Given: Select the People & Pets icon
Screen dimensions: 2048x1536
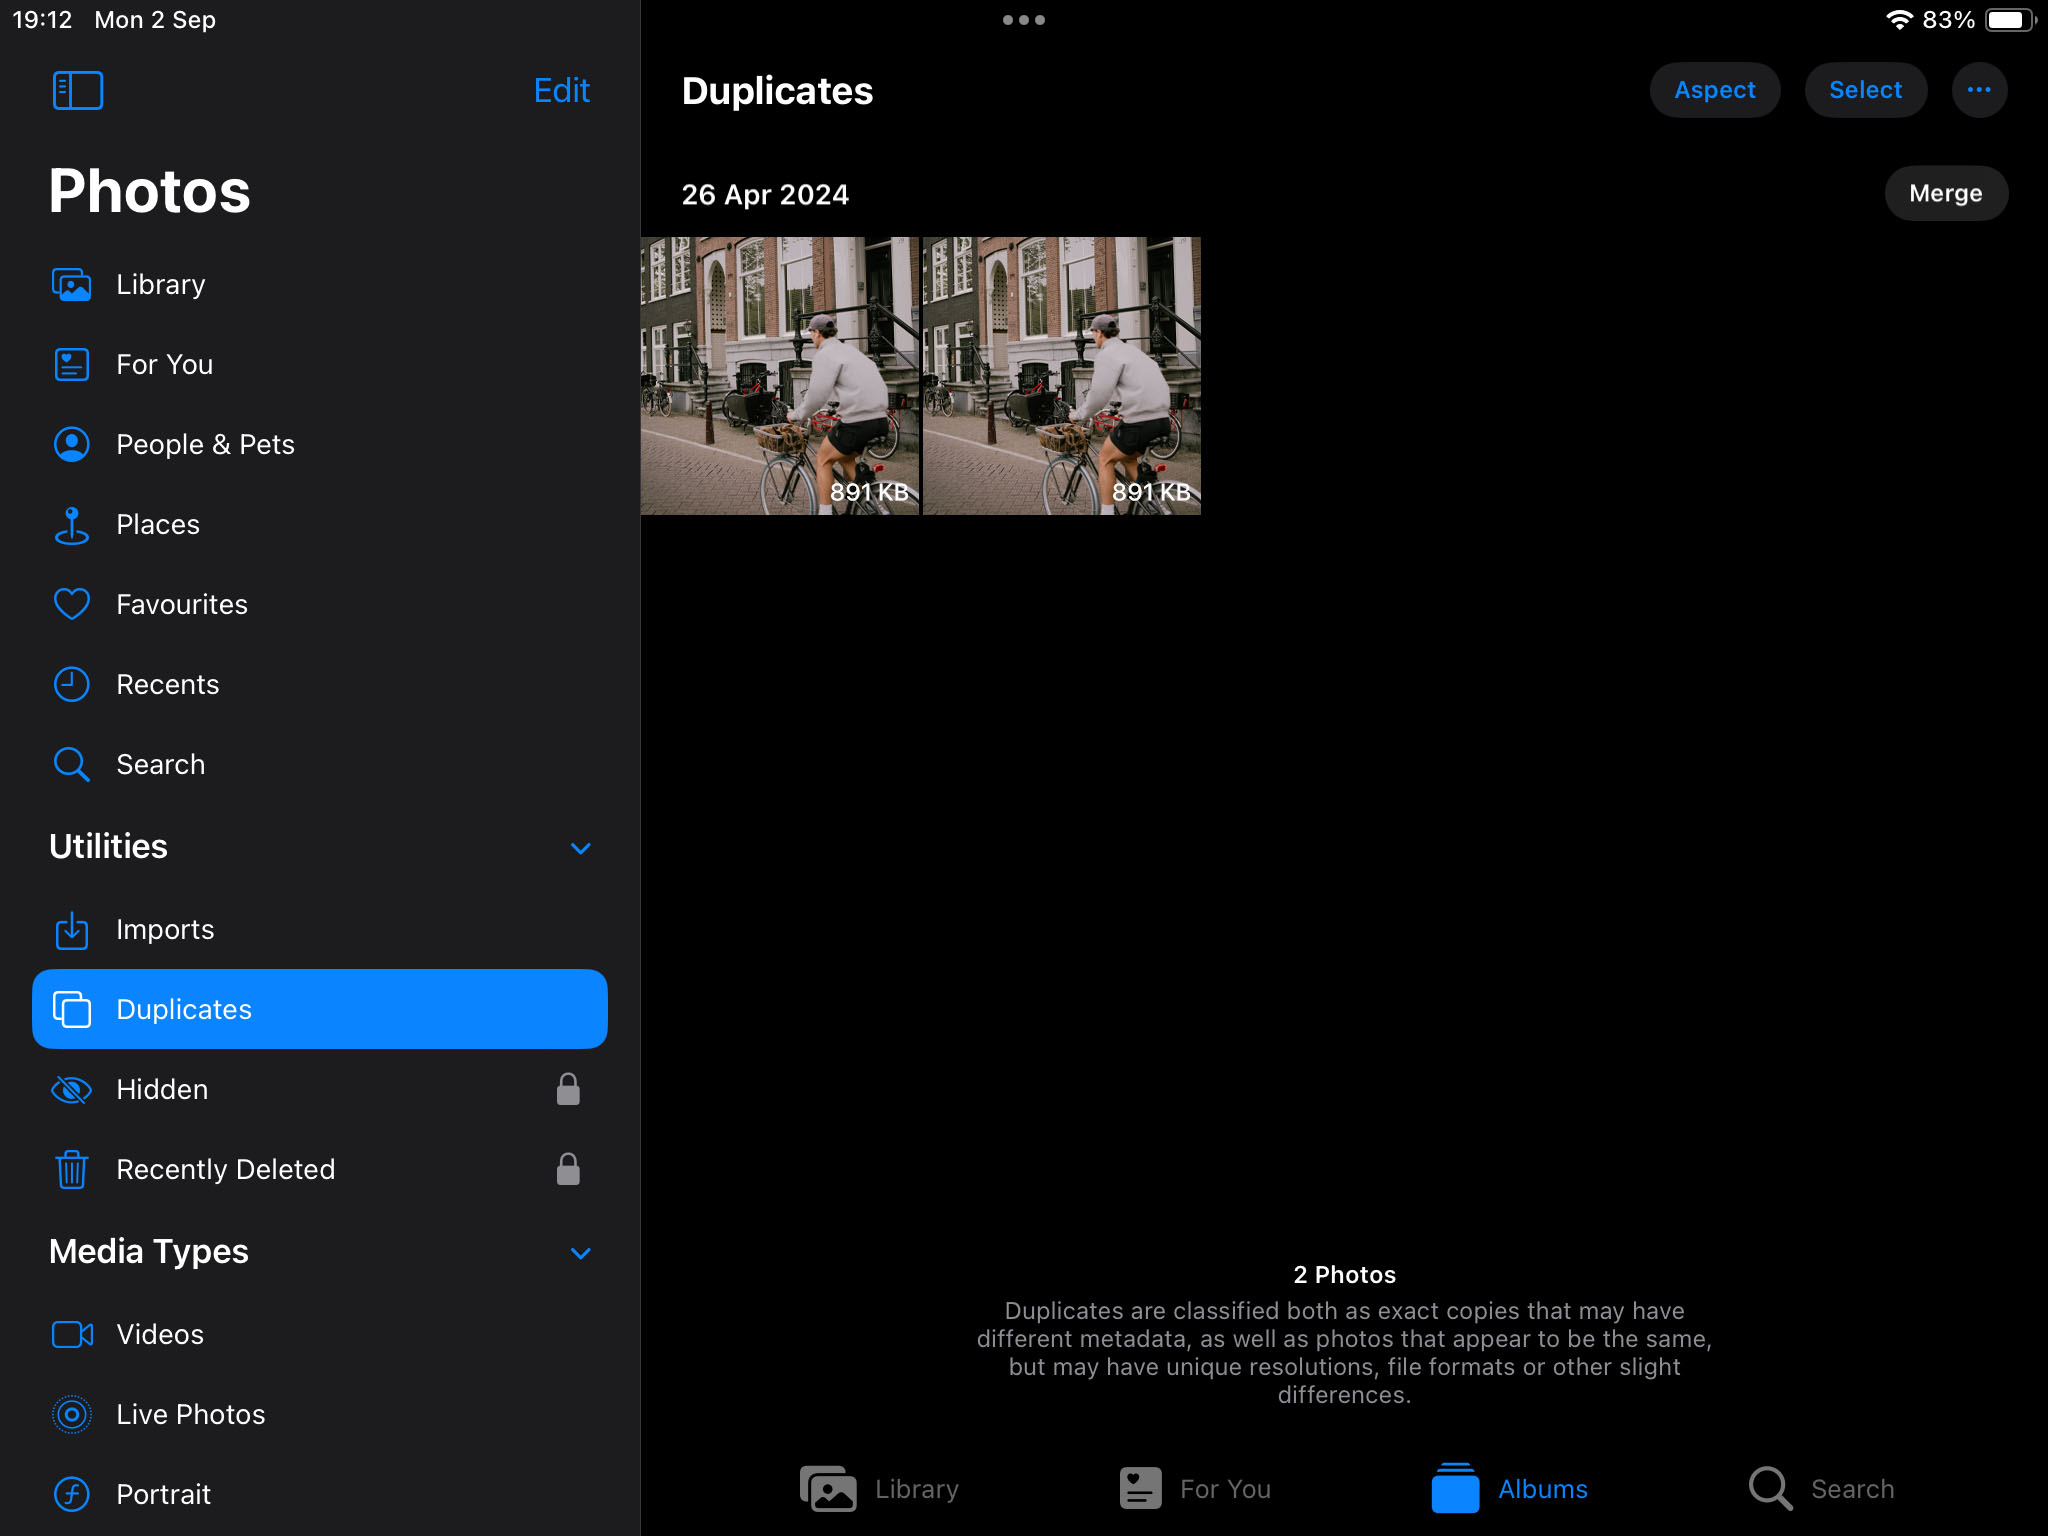Looking at the screenshot, I should click(74, 444).
